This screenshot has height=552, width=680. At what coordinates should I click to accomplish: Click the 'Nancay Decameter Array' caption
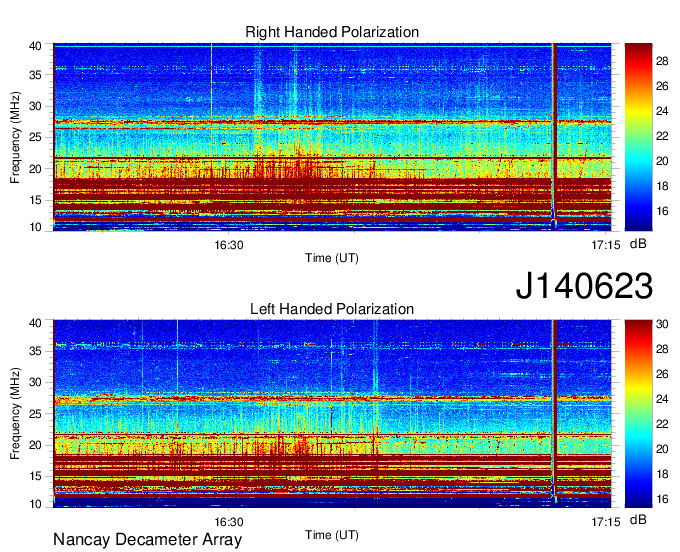click(x=147, y=540)
